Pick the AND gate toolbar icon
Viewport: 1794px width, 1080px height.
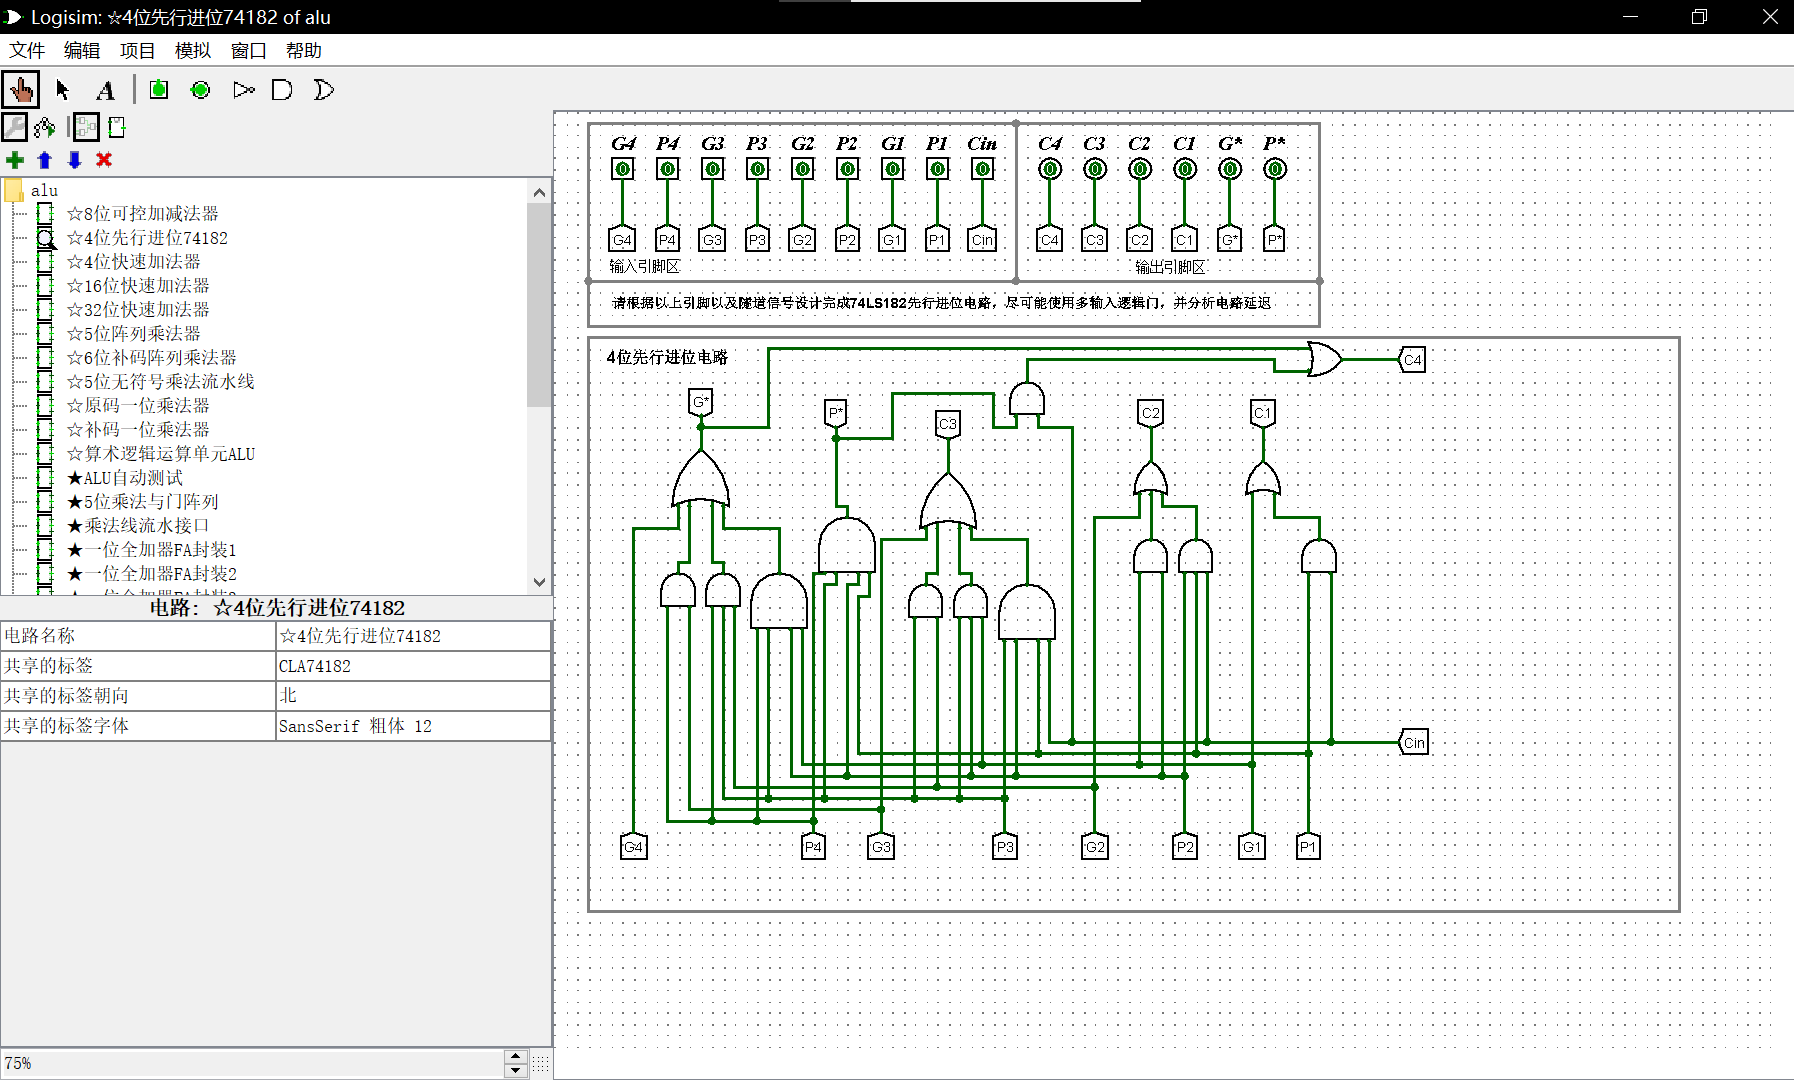[x=283, y=90]
